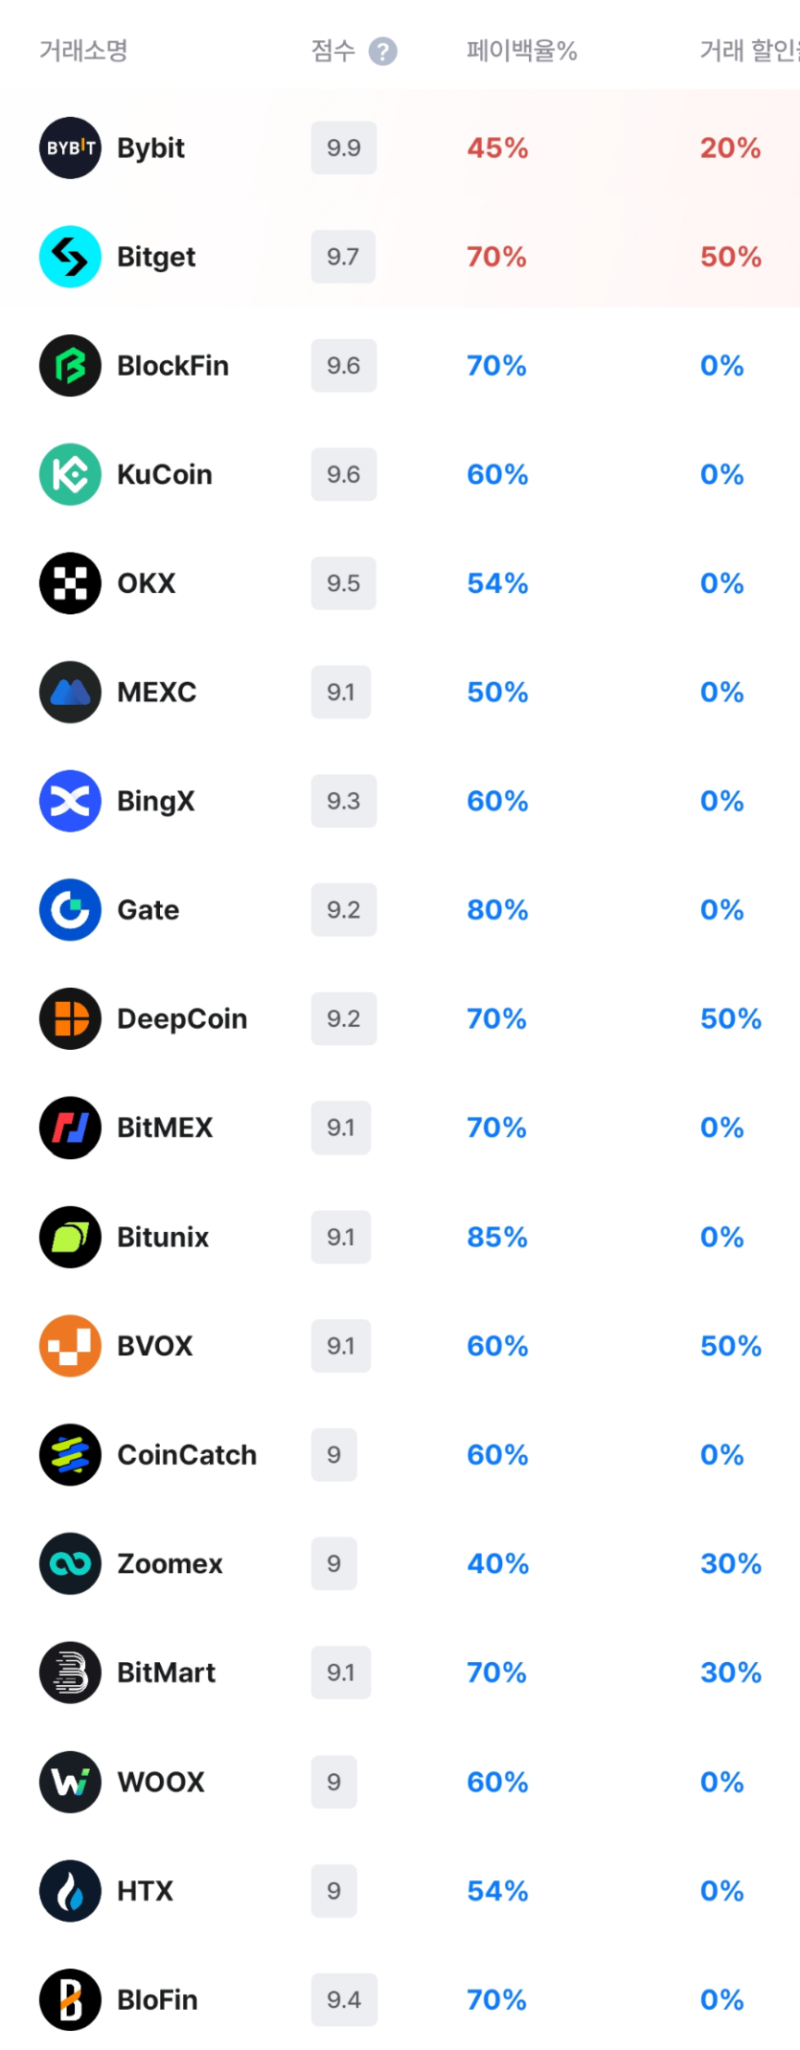Select the BVOX 50% trading discount
This screenshot has width=800, height=2050.
(731, 1346)
